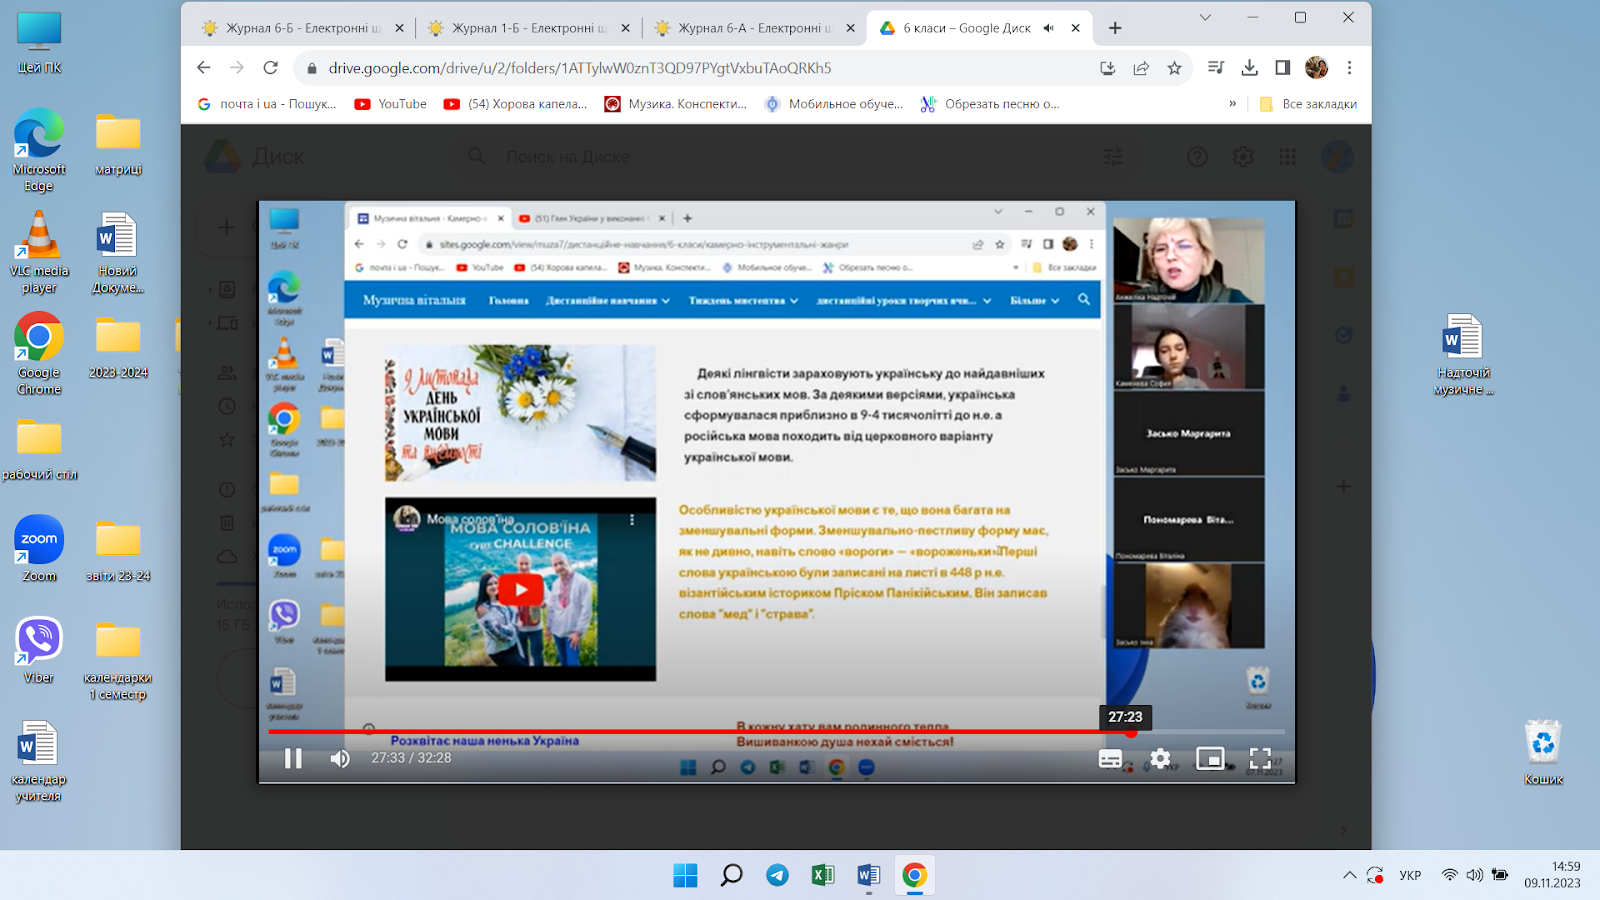1600x900 pixels.
Task: Open Windows taskbar search
Action: click(731, 875)
